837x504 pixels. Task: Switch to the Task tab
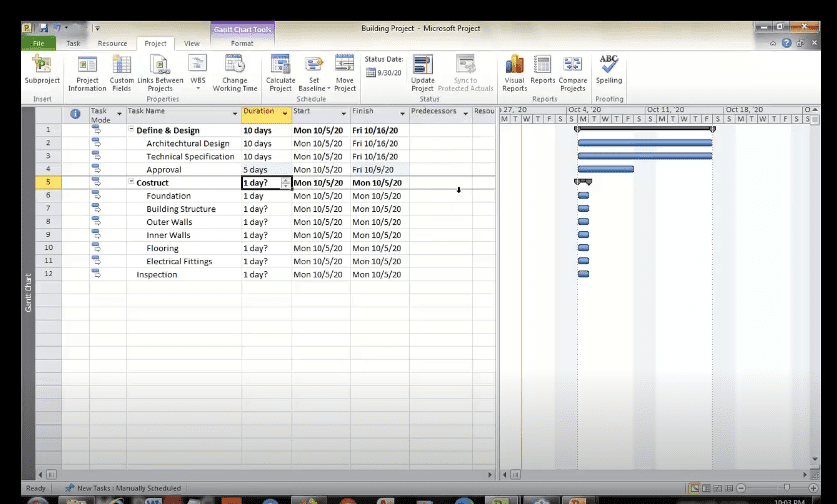pos(73,43)
